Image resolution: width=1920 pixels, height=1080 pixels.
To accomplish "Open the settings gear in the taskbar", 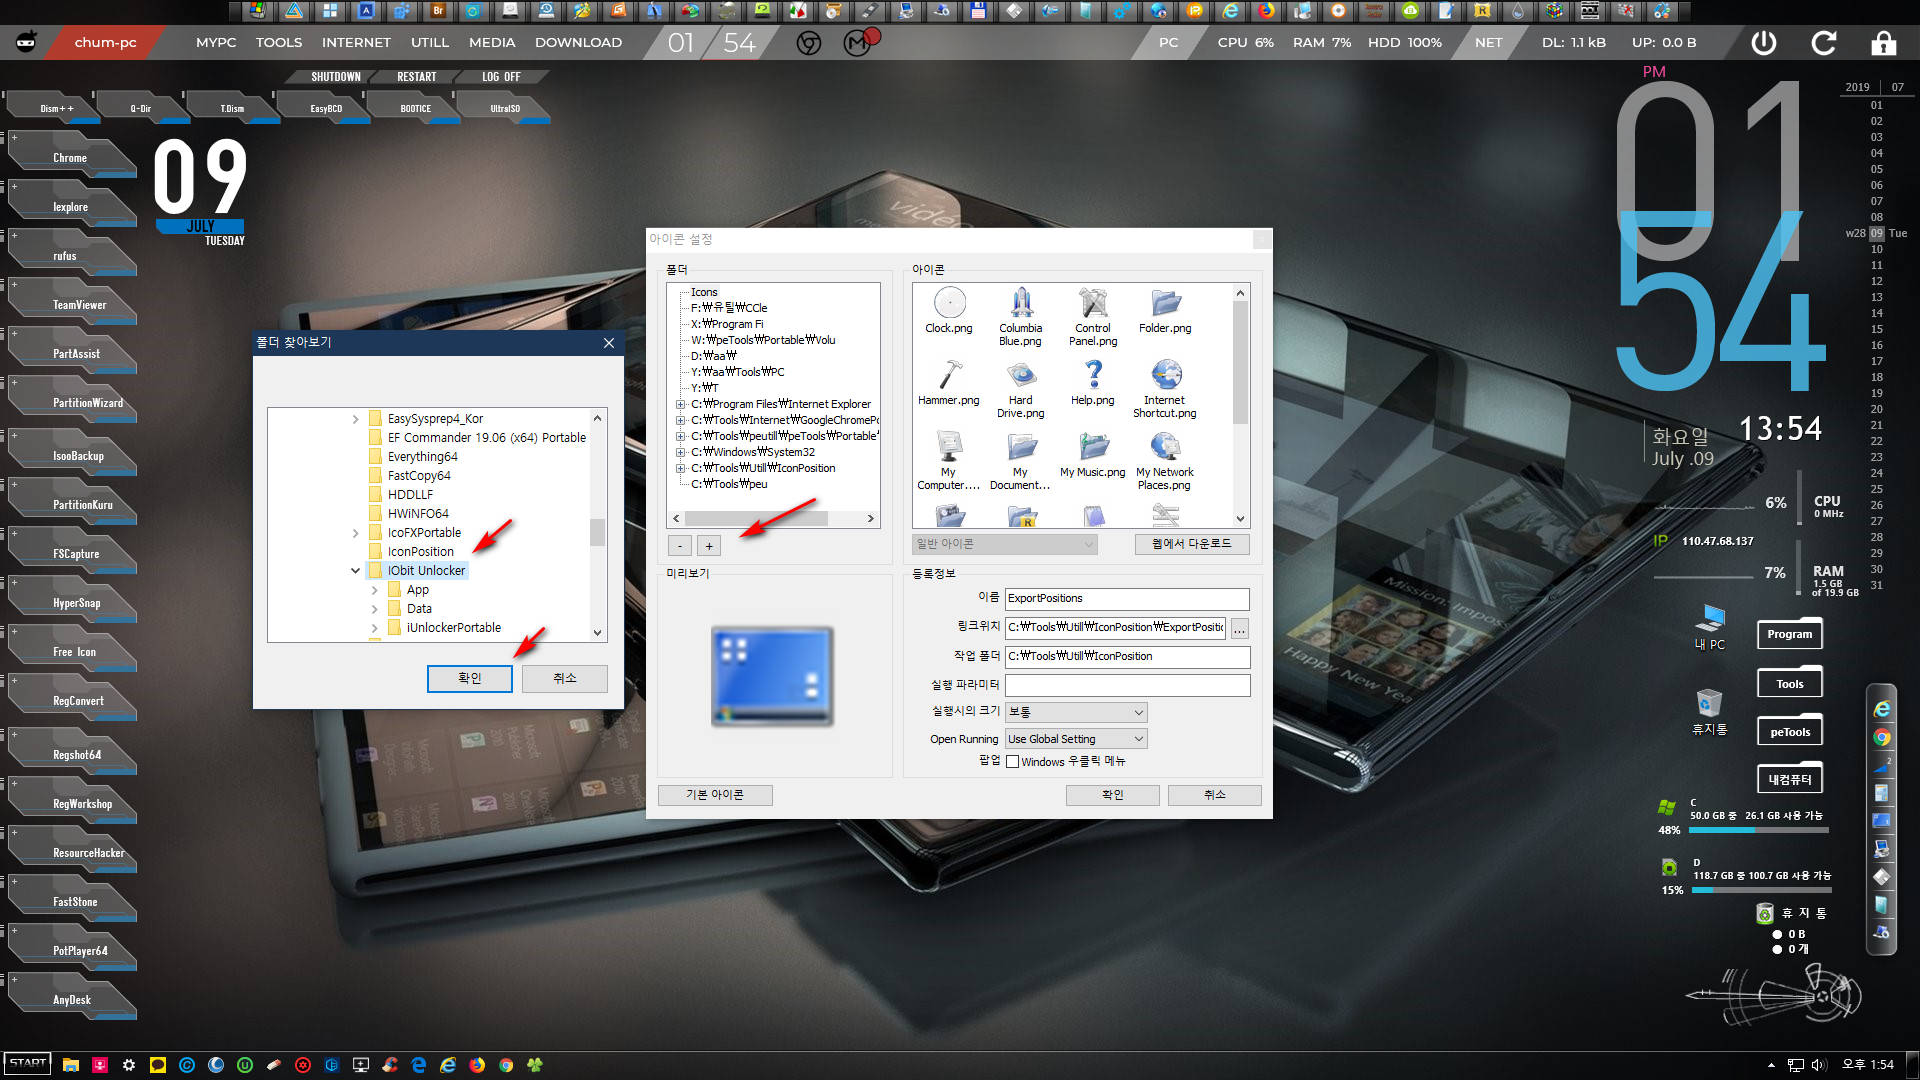I will click(129, 1065).
